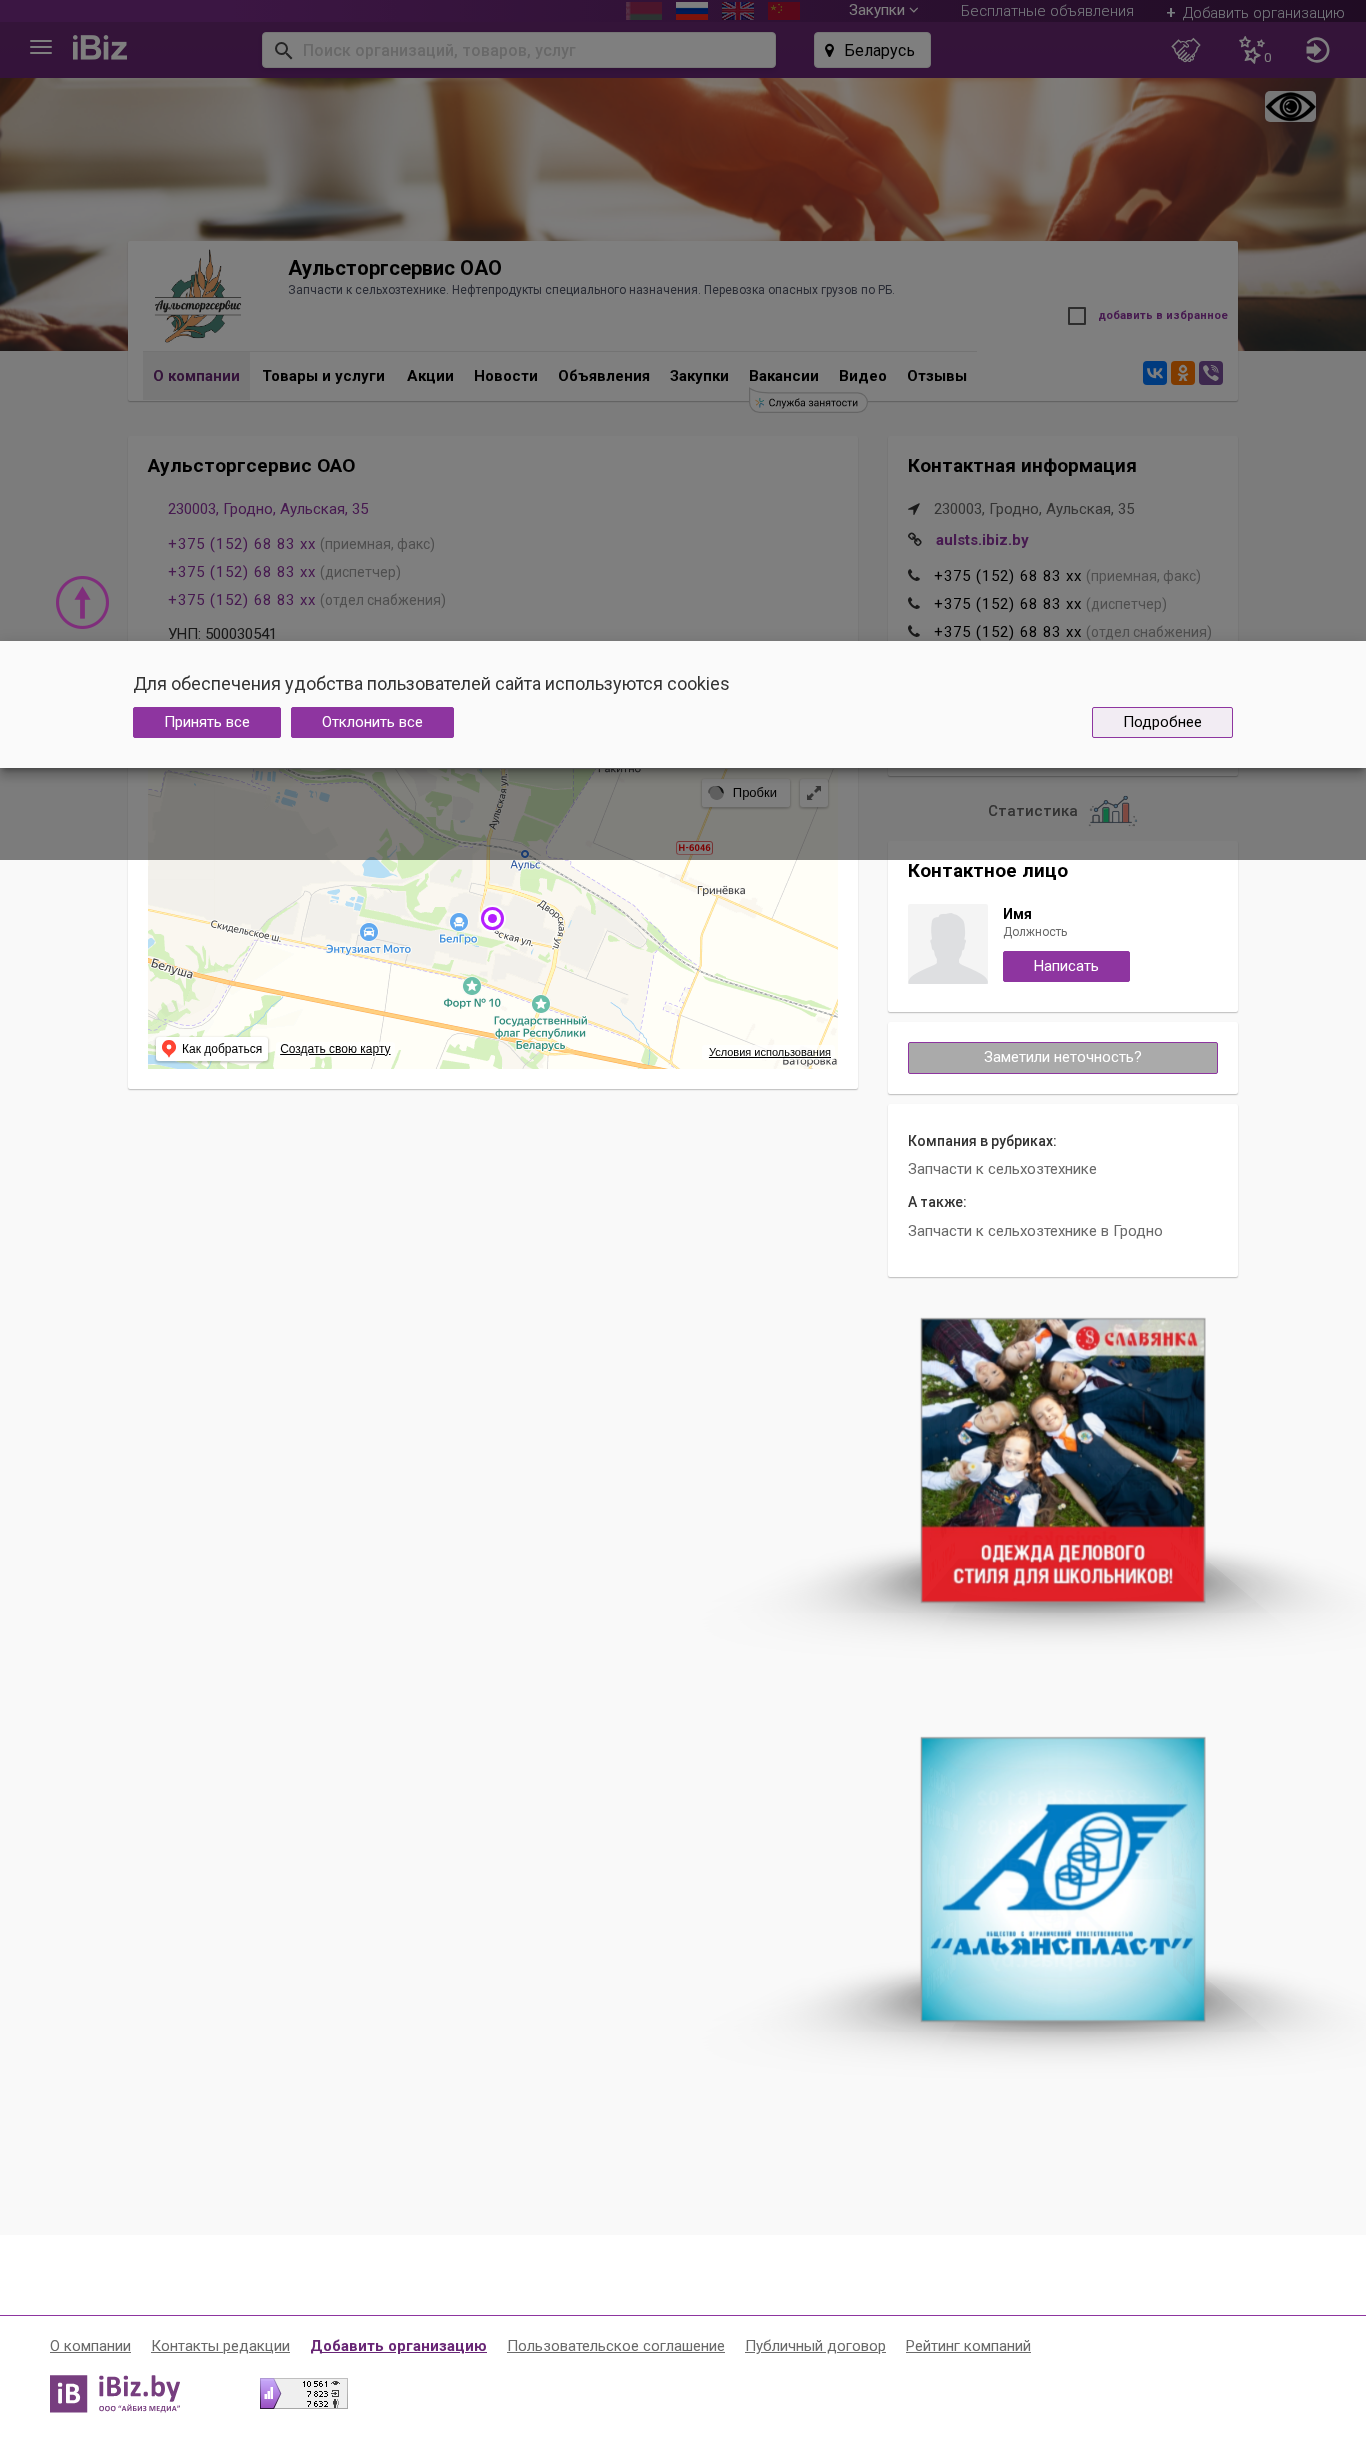This screenshot has height=2440, width=1366.
Task: Click the Принять все cookies button
Action: (207, 722)
